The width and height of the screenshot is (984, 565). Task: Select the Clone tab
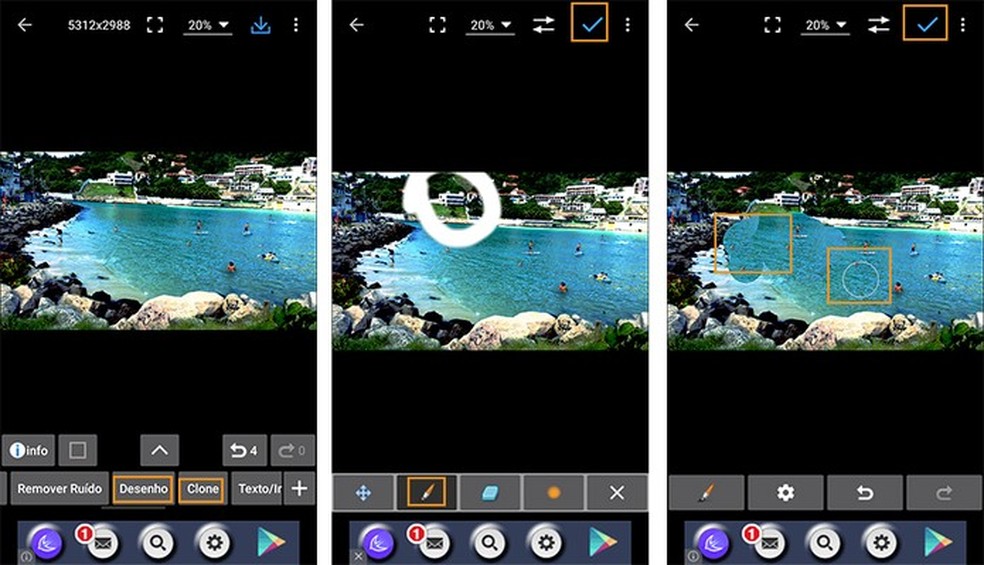[202, 489]
